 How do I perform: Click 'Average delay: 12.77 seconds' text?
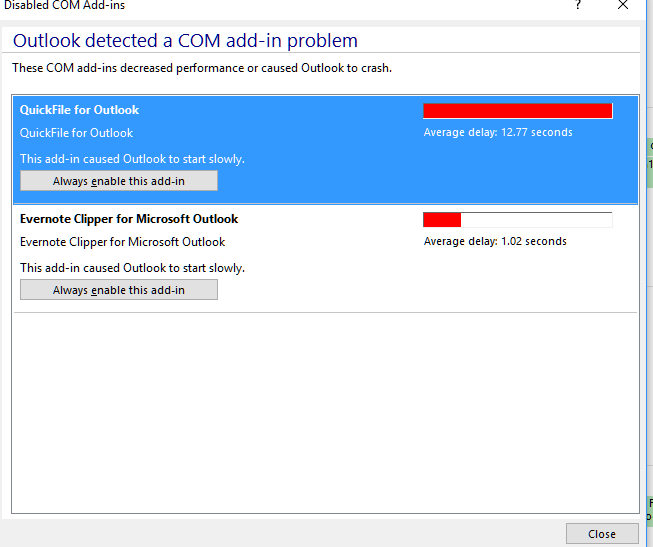pos(498,132)
